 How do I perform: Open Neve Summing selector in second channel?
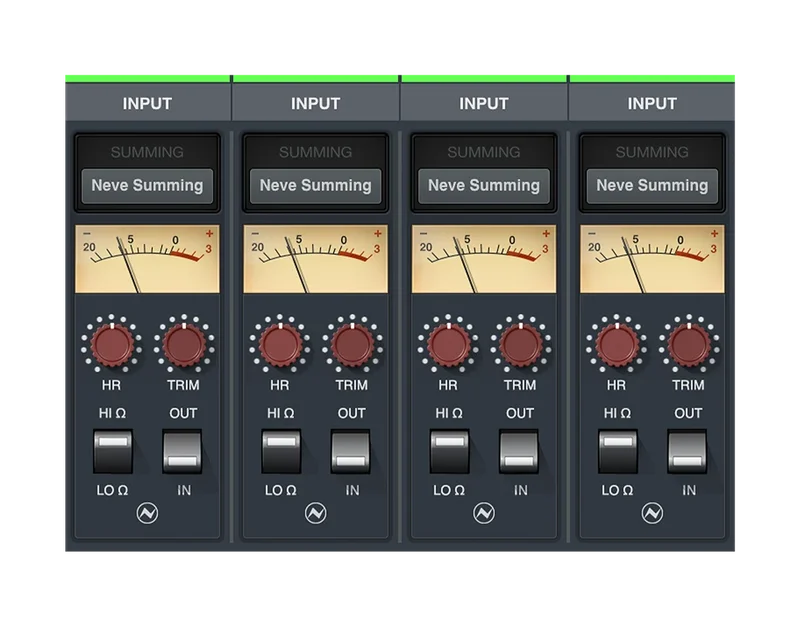click(316, 186)
